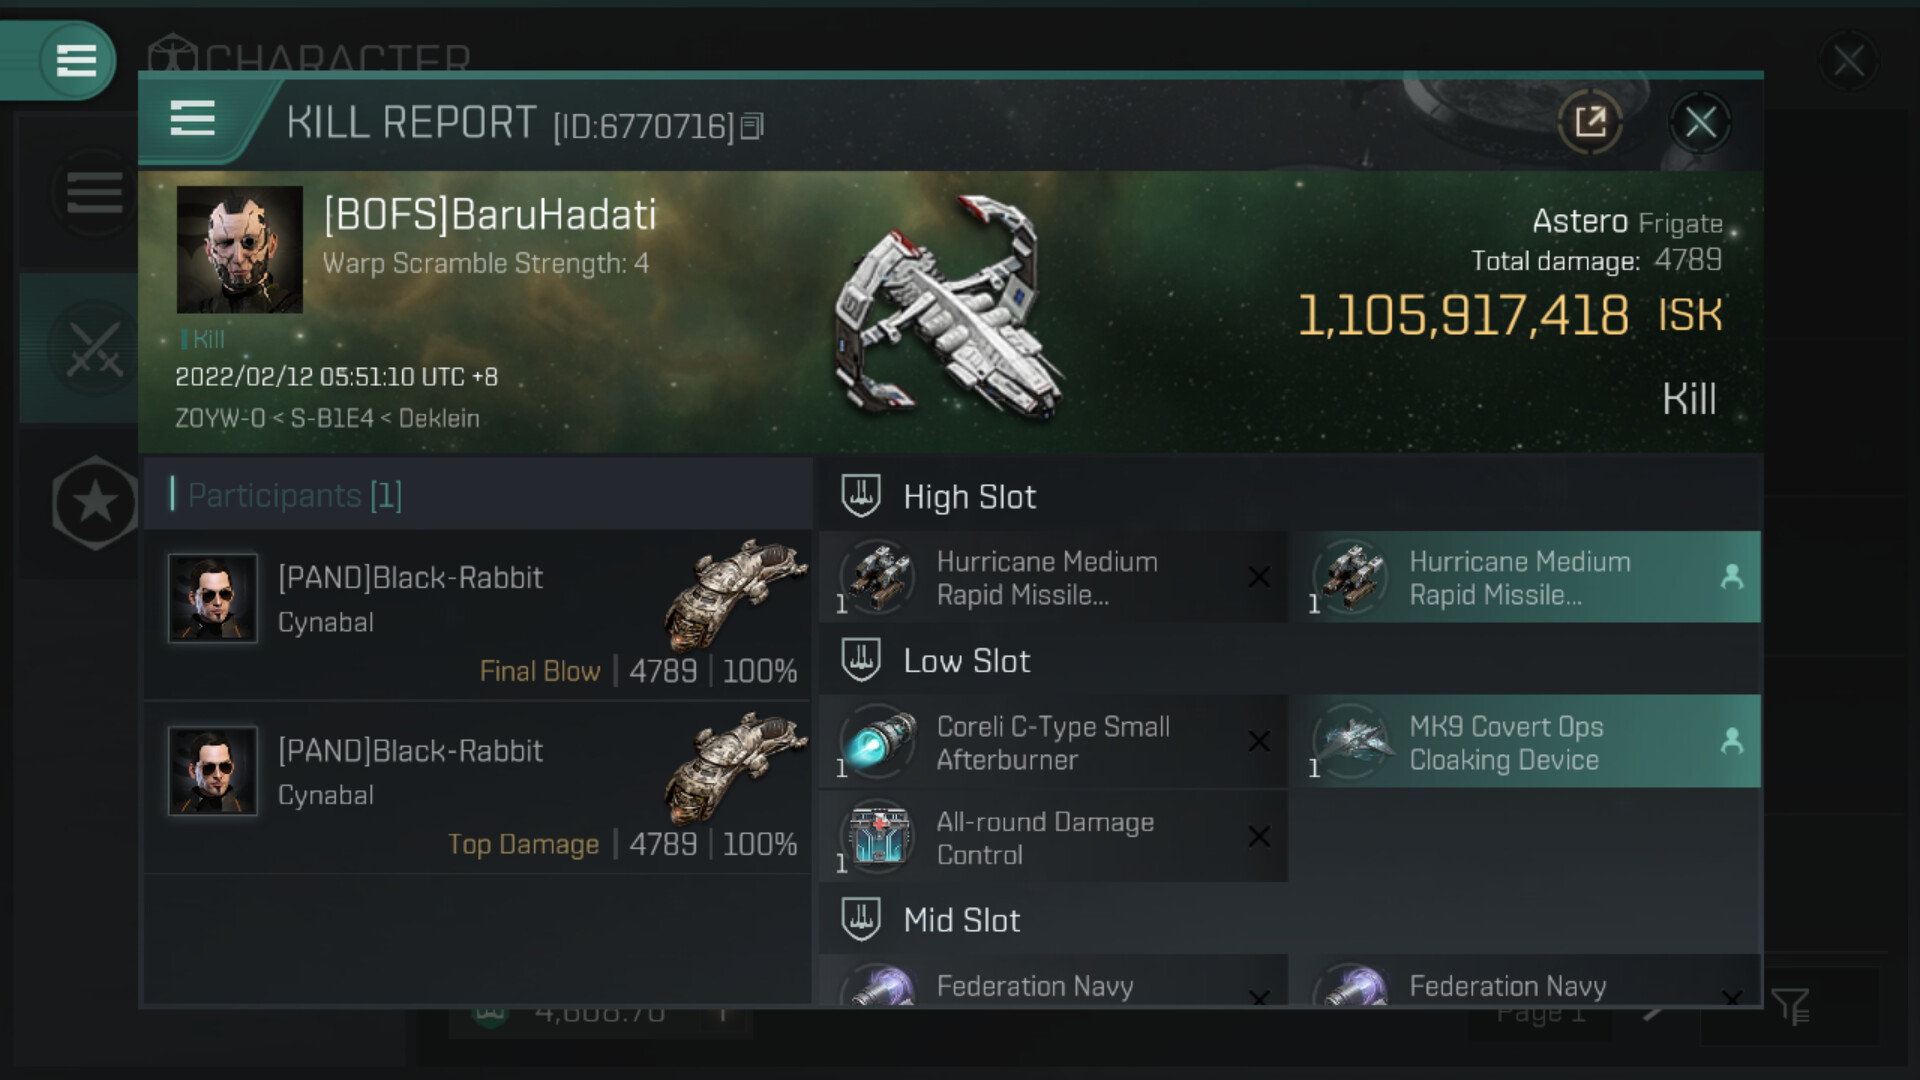The width and height of the screenshot is (1920, 1080).
Task: Select the MK9 Covert Ops Cloaking Device
Action: pyautogui.click(x=1526, y=741)
